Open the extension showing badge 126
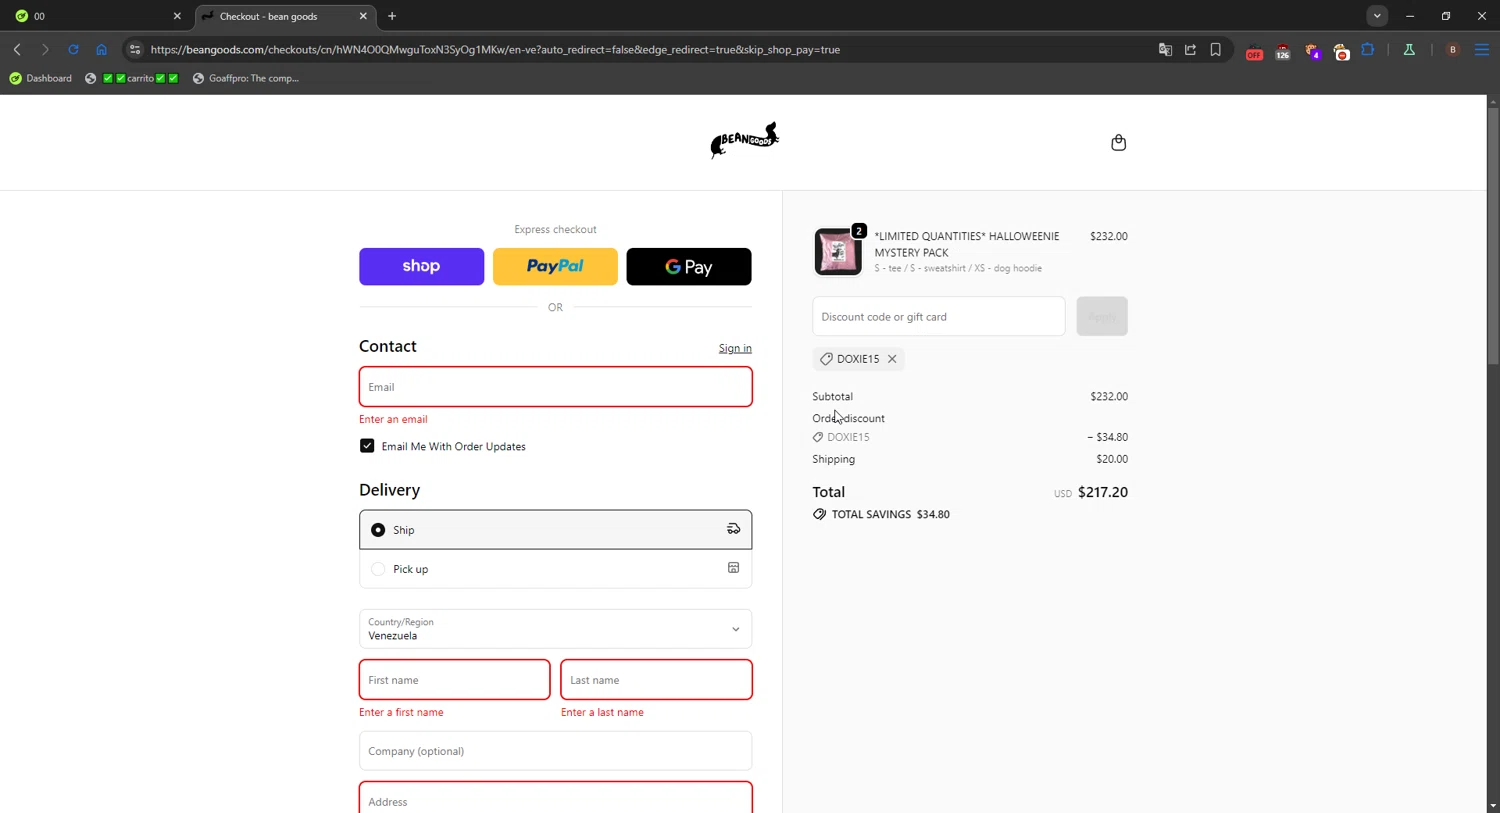This screenshot has height=813, width=1500. click(1283, 50)
